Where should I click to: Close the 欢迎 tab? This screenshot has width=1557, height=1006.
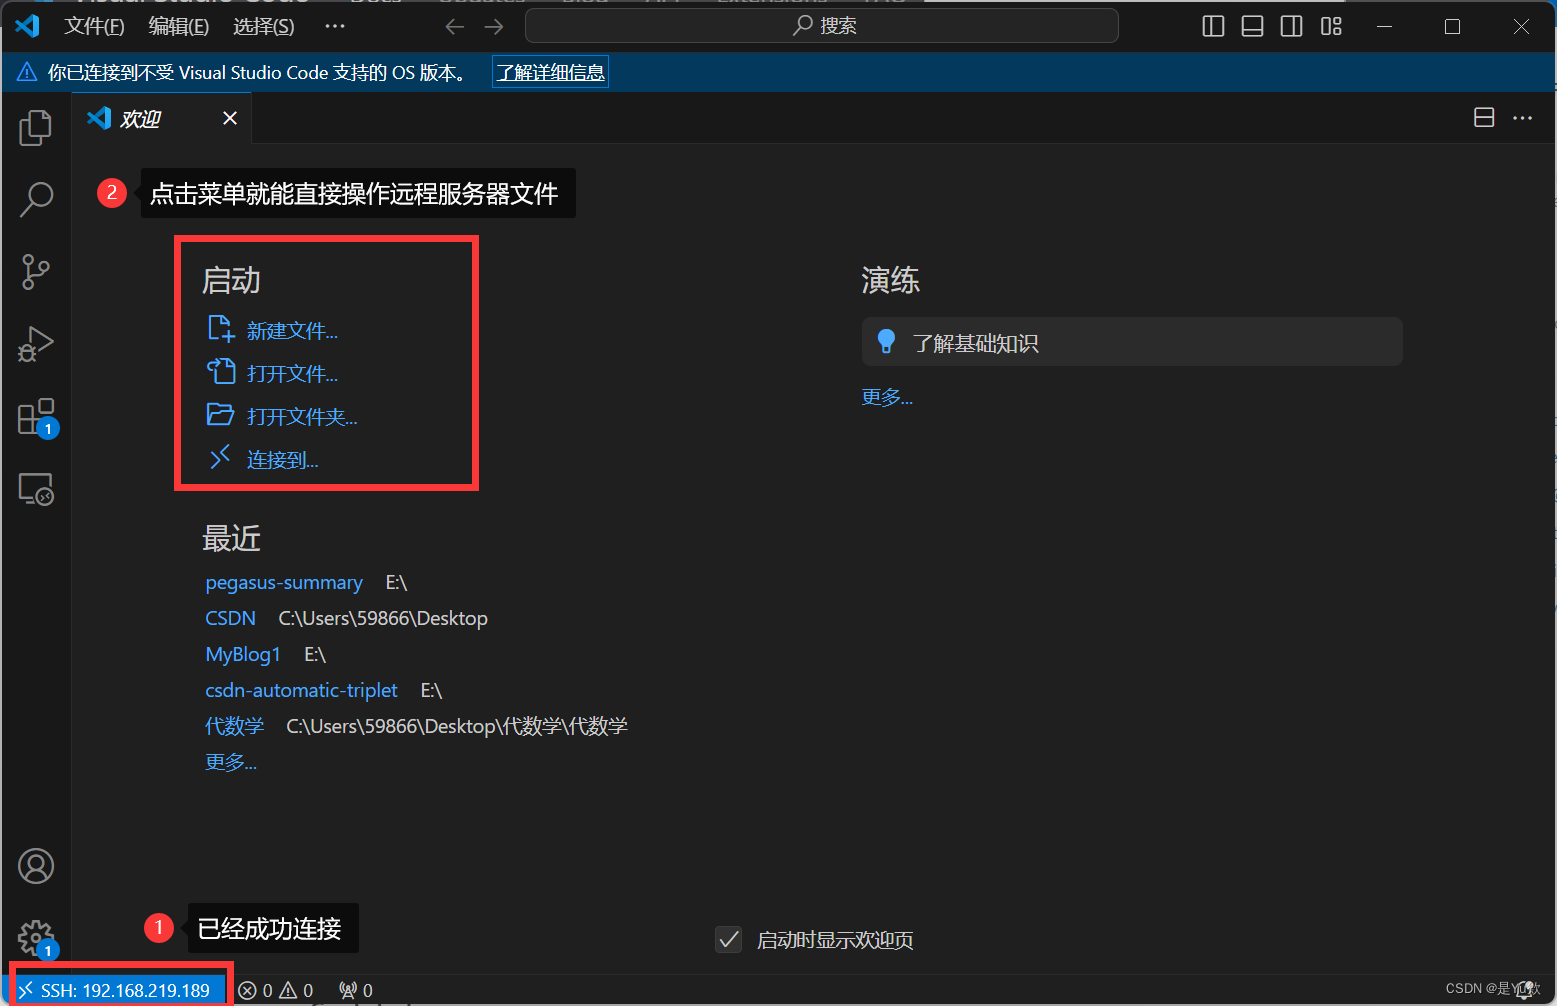pyautogui.click(x=230, y=118)
